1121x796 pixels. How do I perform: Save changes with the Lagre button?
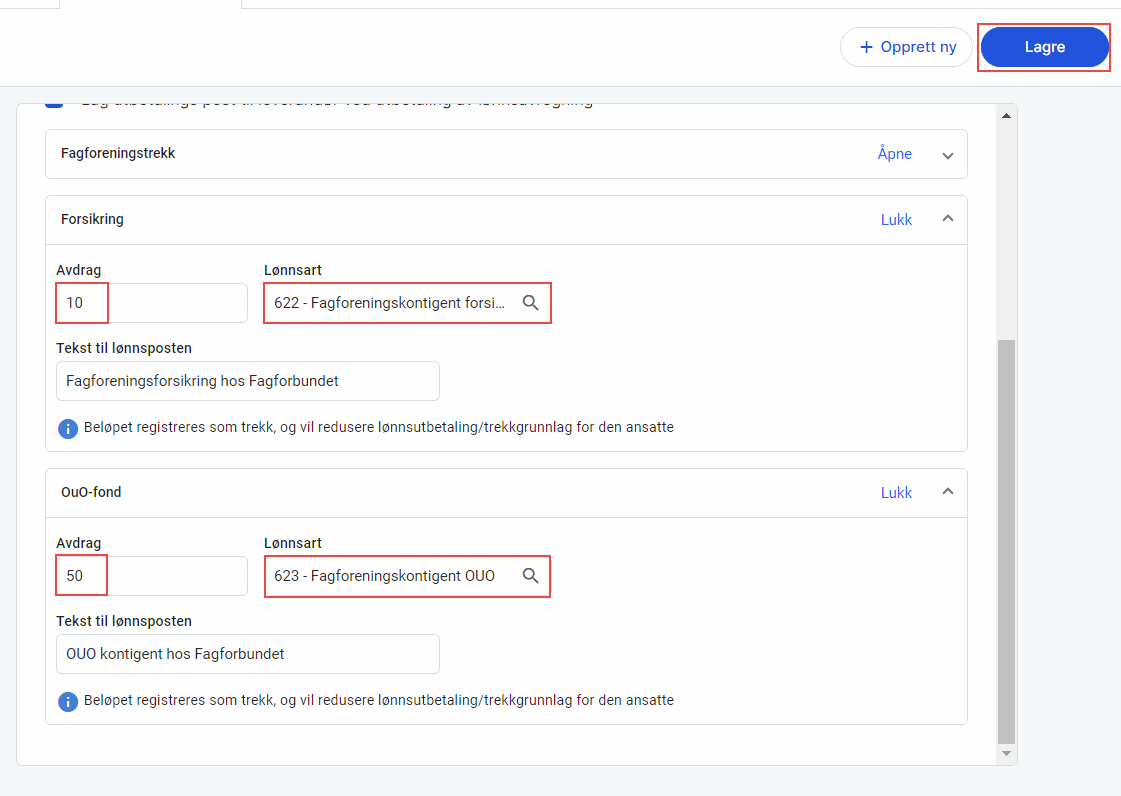point(1044,47)
